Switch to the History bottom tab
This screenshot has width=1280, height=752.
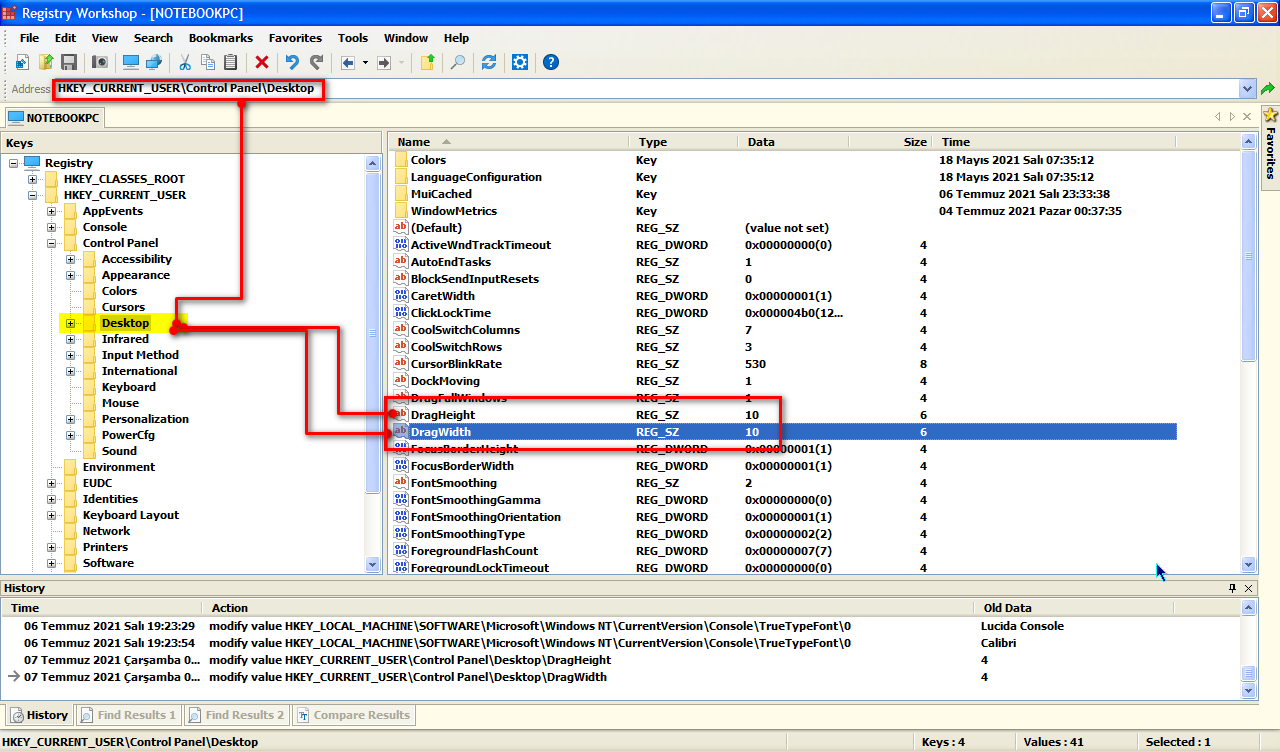[38, 715]
